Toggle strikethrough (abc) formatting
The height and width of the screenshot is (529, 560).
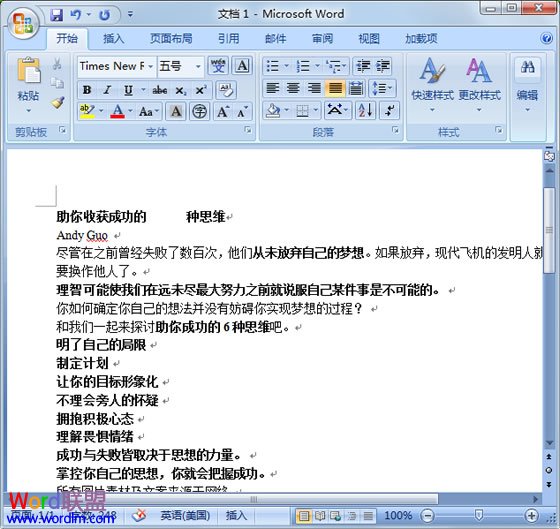click(x=159, y=90)
